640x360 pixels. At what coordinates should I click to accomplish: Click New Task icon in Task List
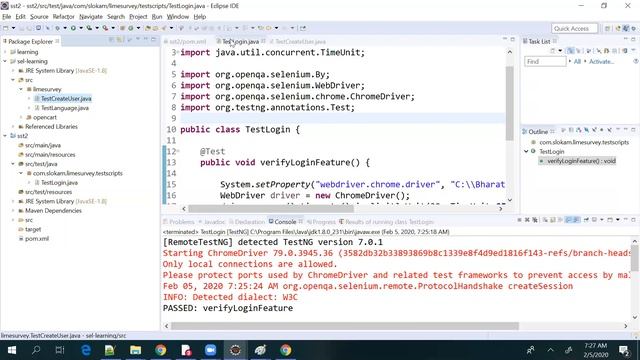pos(553,51)
